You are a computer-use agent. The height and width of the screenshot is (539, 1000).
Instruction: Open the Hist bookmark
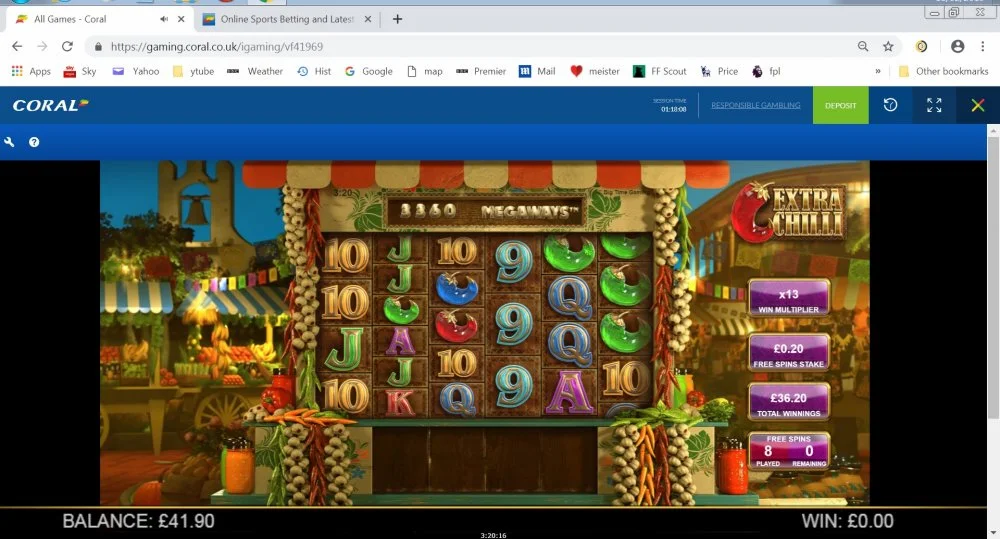314,71
